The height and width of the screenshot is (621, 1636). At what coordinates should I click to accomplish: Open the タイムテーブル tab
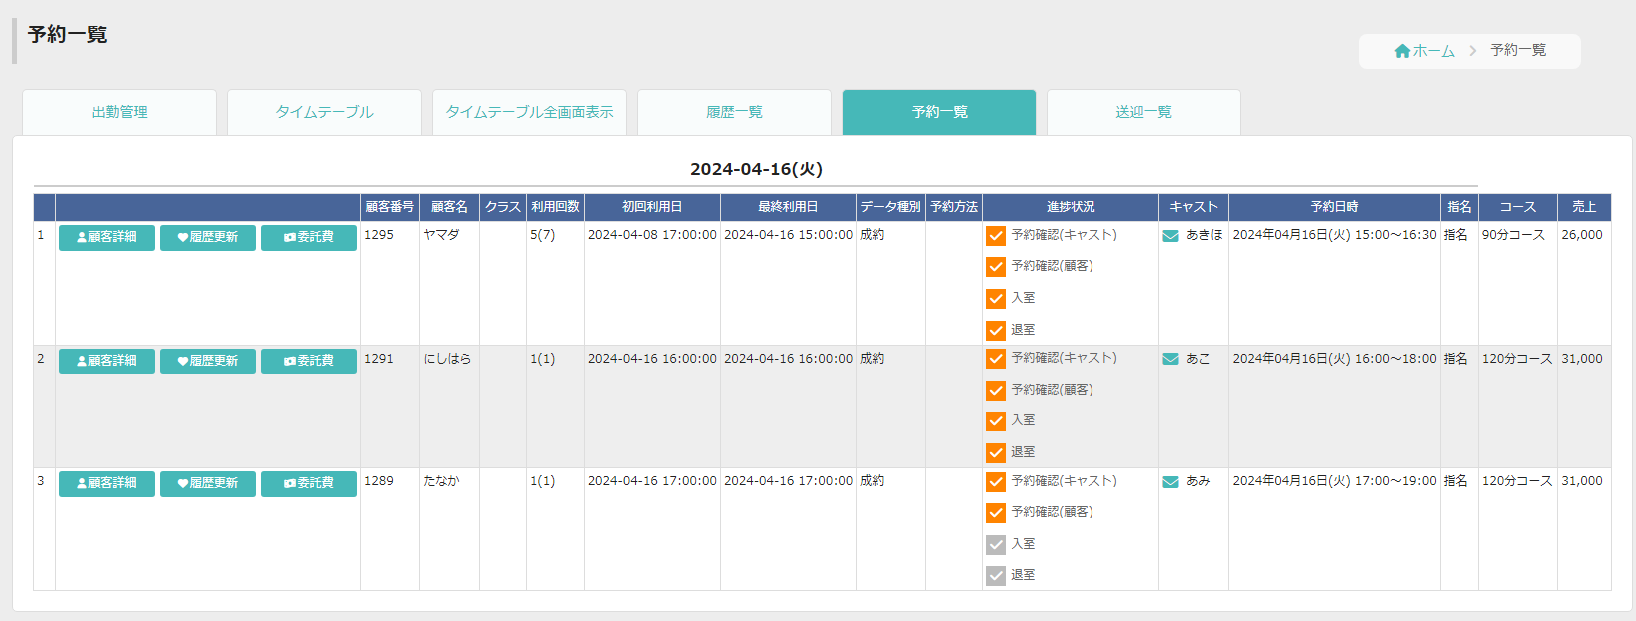click(325, 112)
